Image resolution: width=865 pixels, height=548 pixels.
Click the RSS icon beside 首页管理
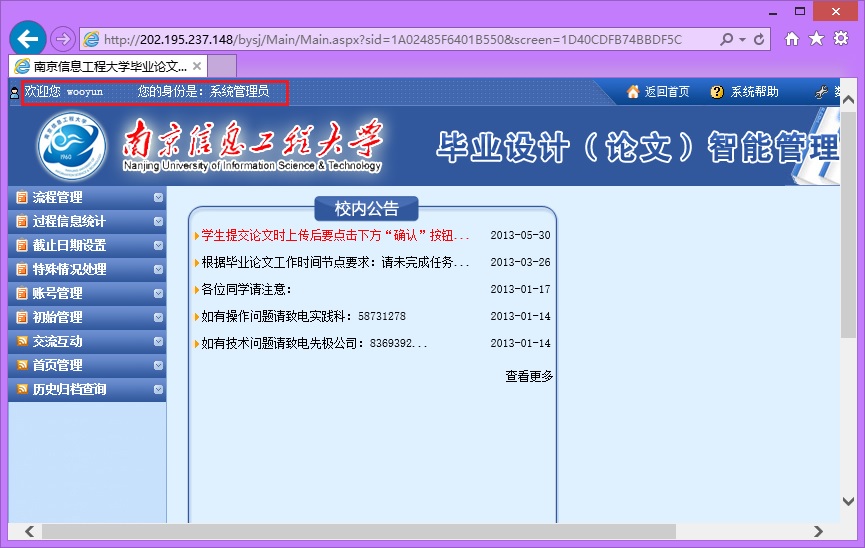(x=22, y=365)
